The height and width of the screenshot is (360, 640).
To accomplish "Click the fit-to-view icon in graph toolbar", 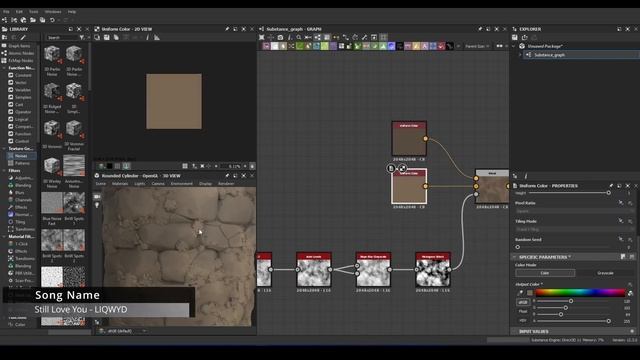I will coord(262,37).
